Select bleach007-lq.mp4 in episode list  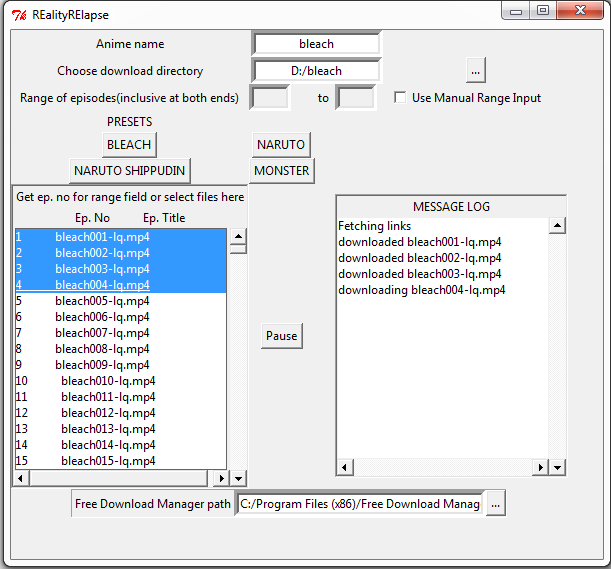pos(121,333)
